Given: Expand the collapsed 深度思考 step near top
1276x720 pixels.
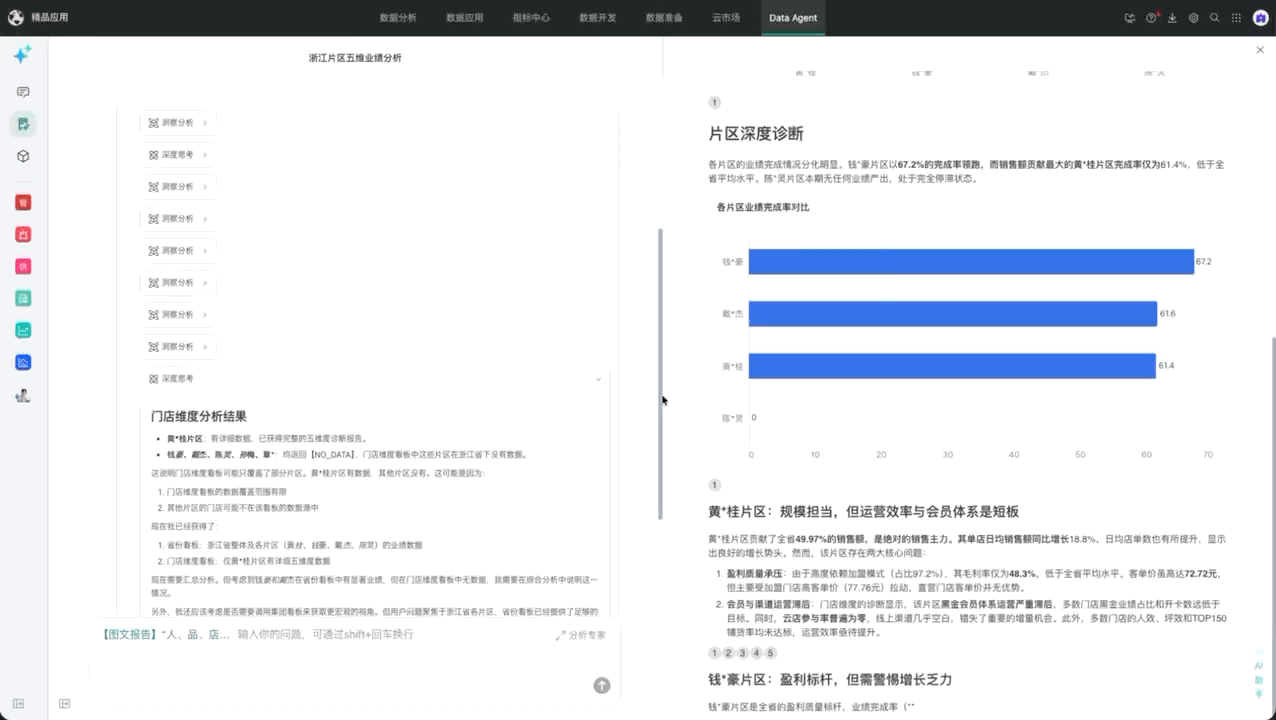Looking at the screenshot, I should (x=178, y=155).
